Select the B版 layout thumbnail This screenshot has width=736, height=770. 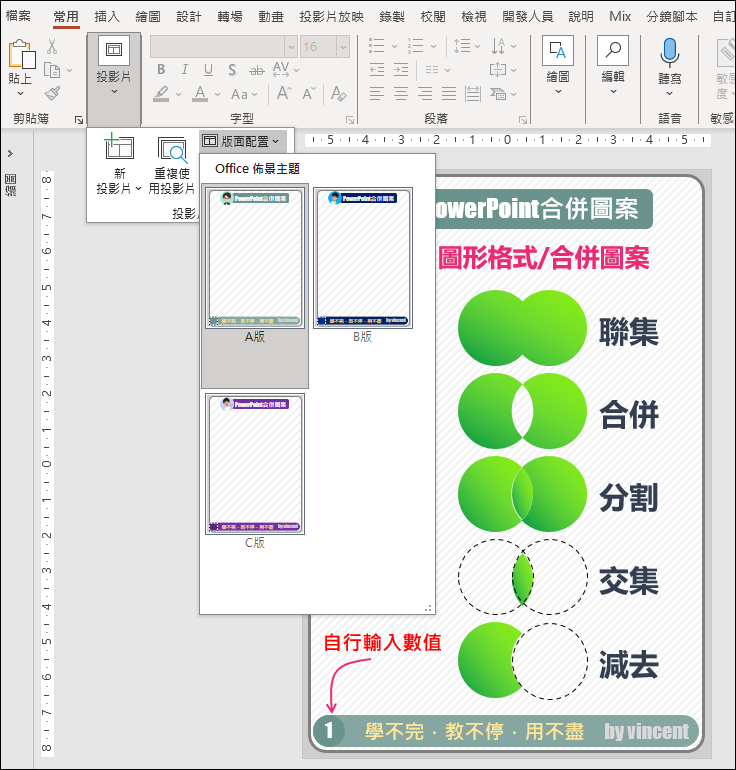(x=363, y=258)
